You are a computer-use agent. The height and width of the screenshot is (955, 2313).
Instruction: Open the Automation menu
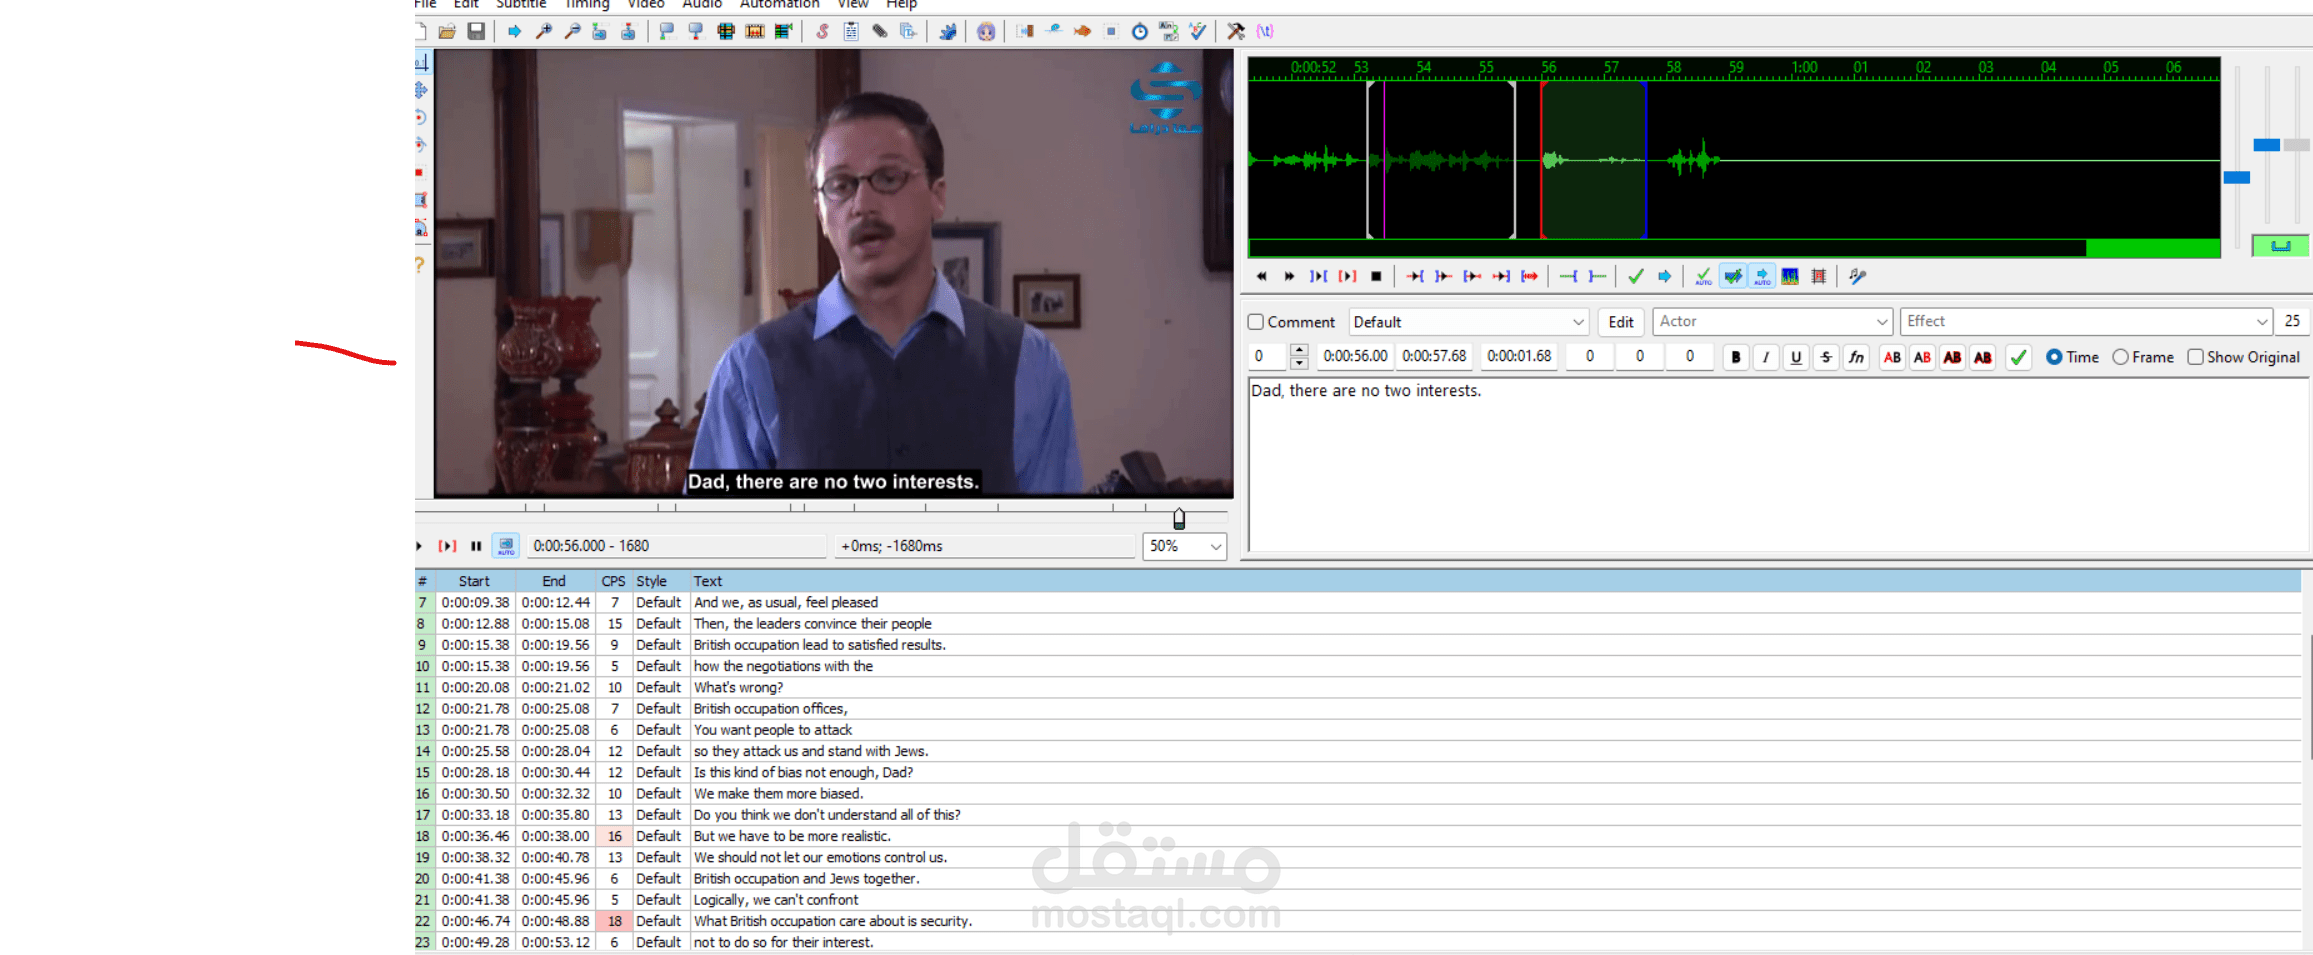[779, 4]
